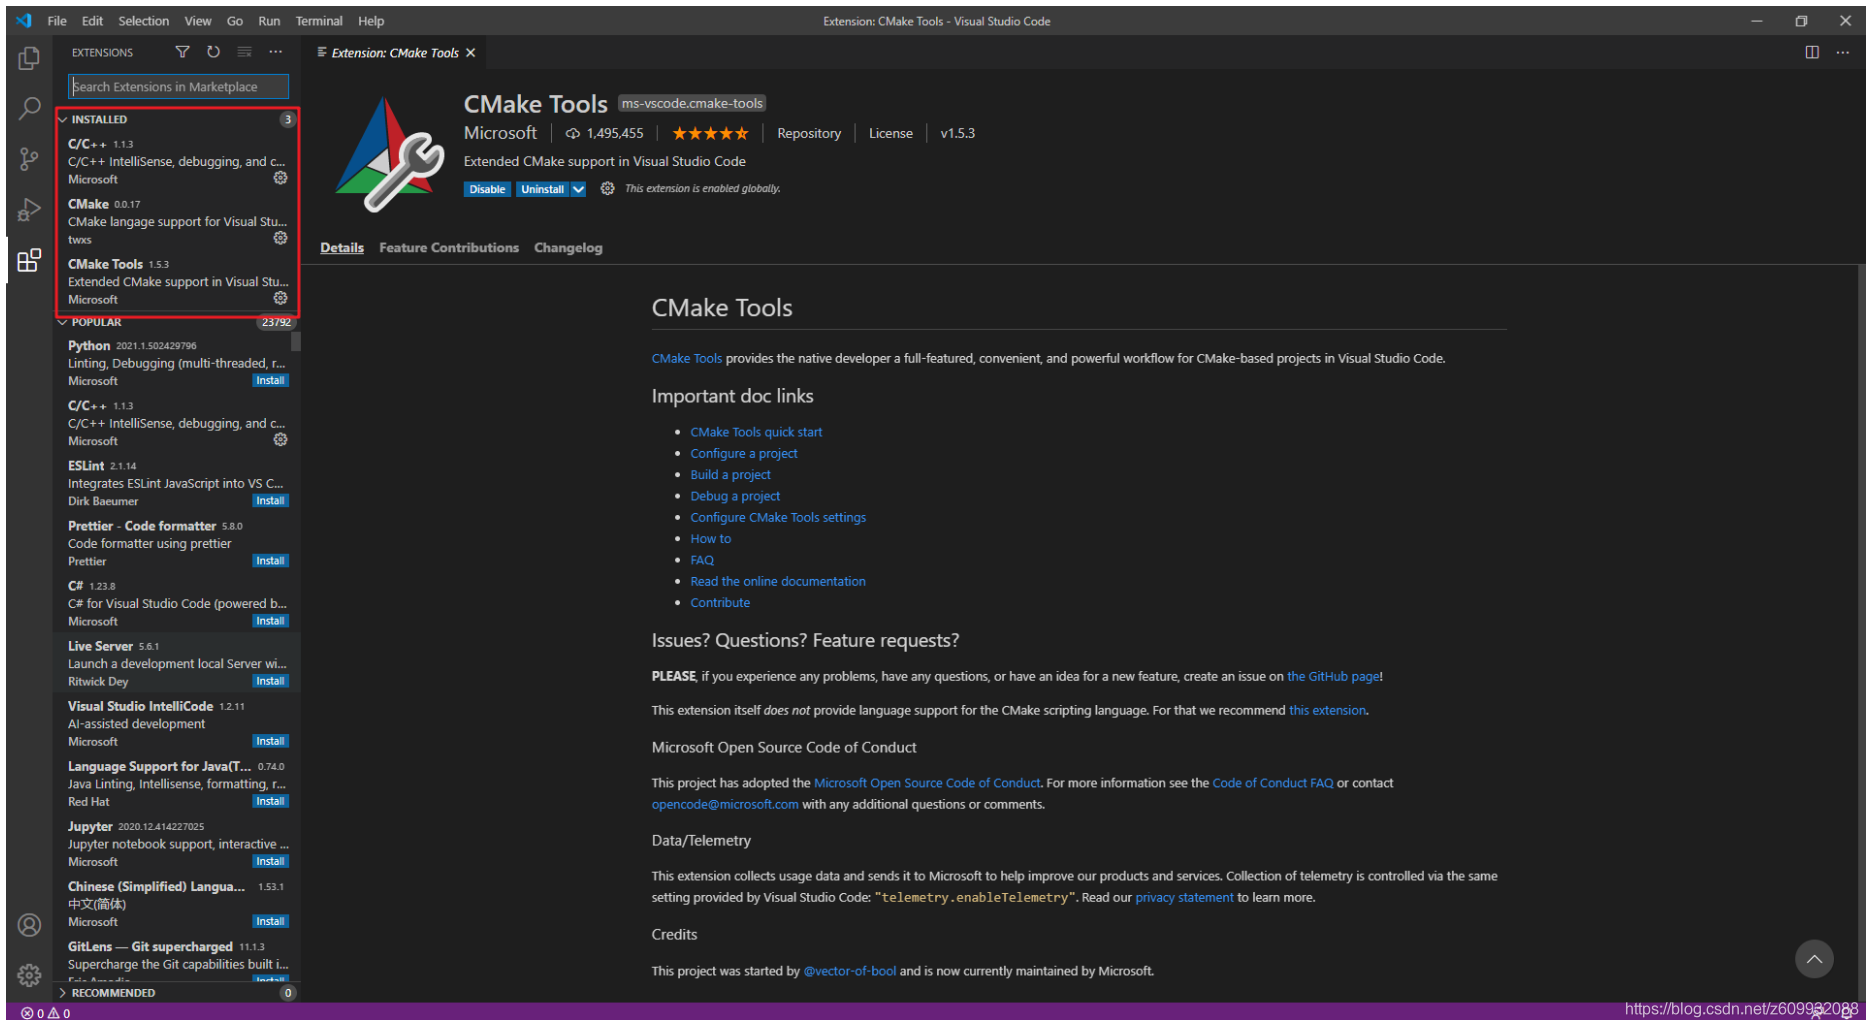This screenshot has height=1028, width=1869.
Task: Open manage gear for CMake by twxs
Action: coord(280,238)
